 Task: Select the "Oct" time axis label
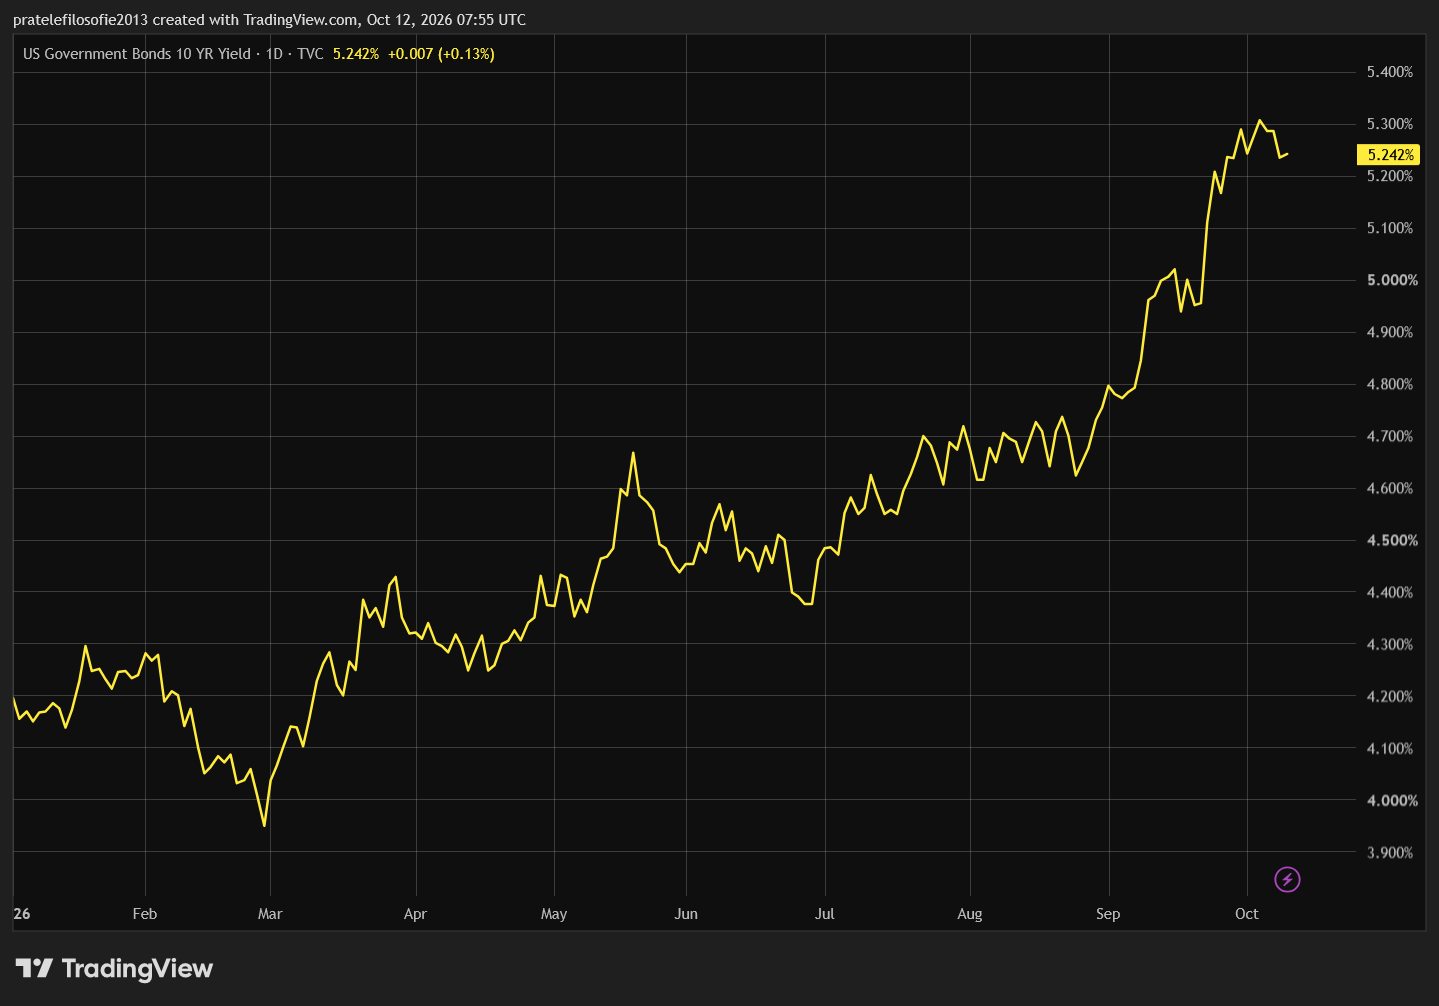[x=1247, y=914]
